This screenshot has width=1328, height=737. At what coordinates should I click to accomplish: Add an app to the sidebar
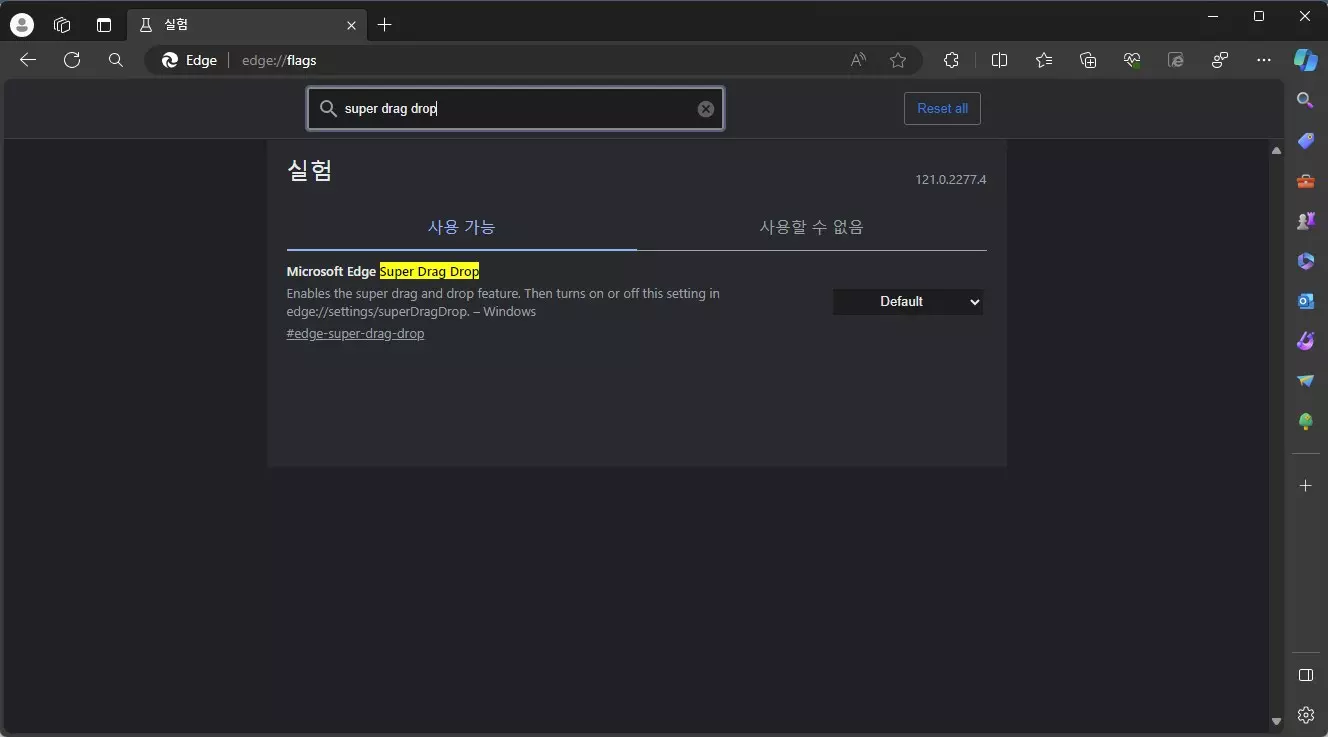[x=1305, y=485]
